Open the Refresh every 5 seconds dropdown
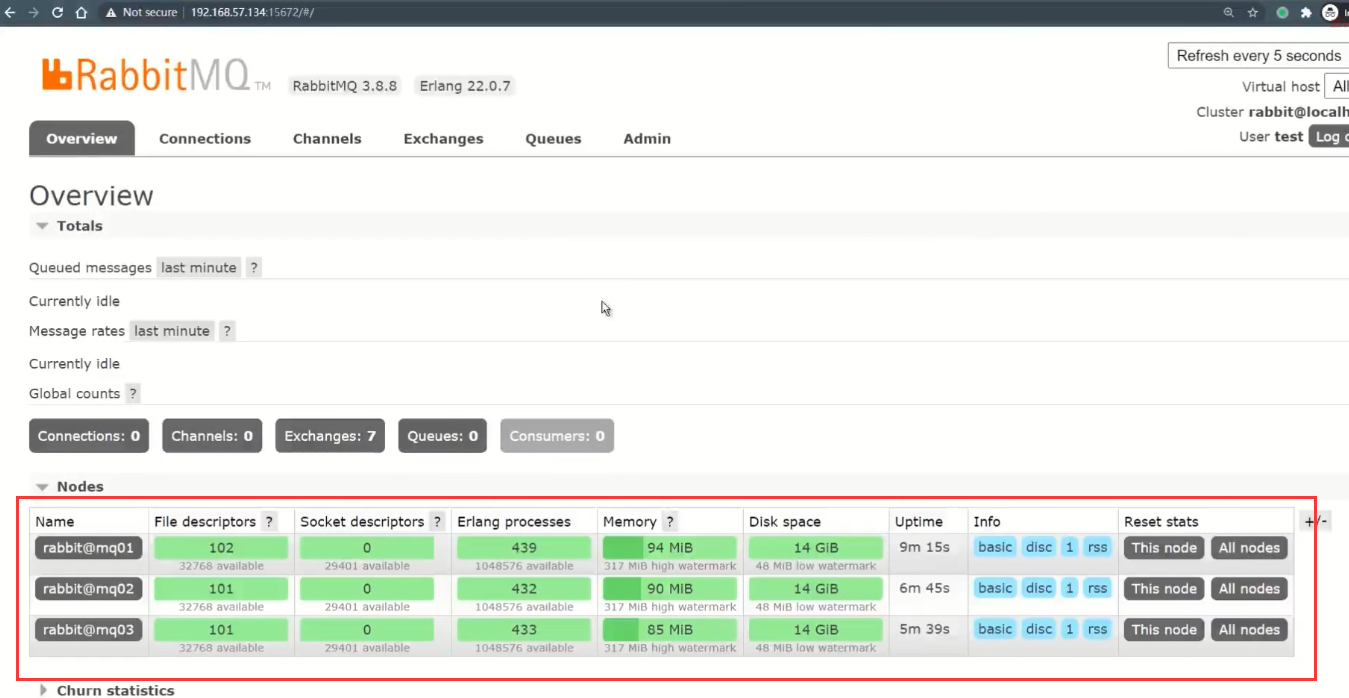The height and width of the screenshot is (698, 1349). [1258, 56]
